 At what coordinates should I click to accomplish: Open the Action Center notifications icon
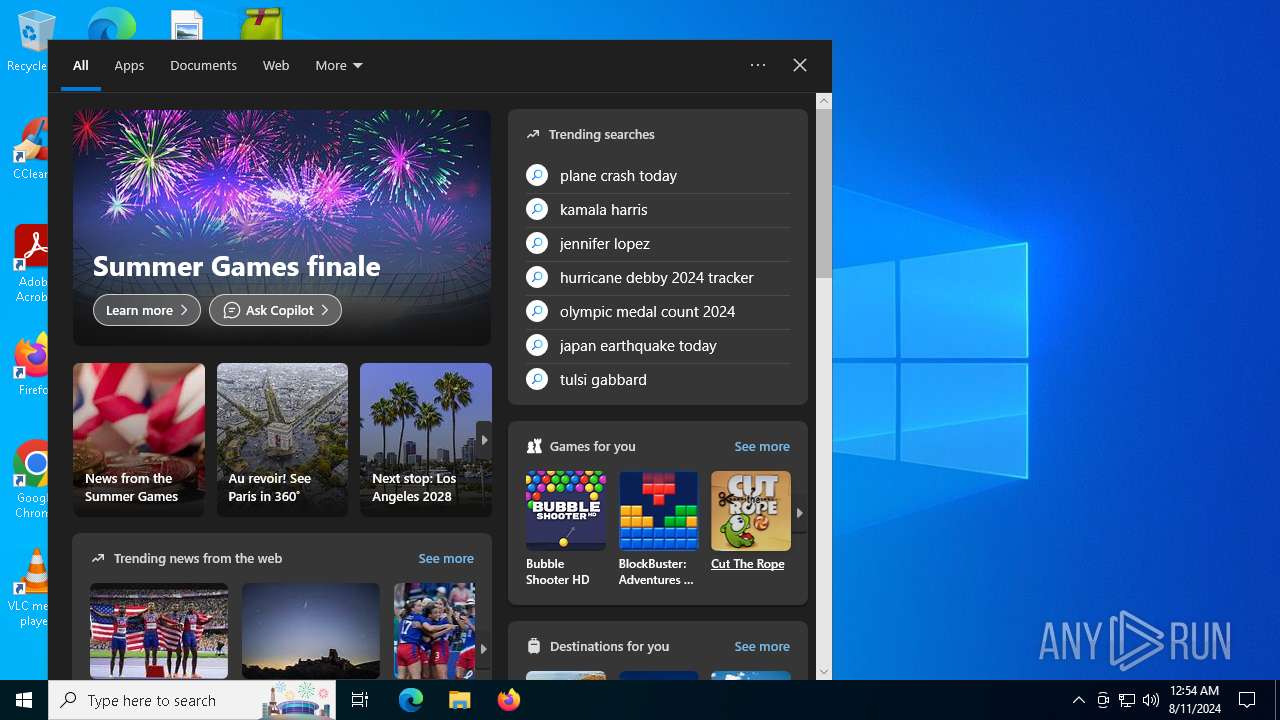1247,700
